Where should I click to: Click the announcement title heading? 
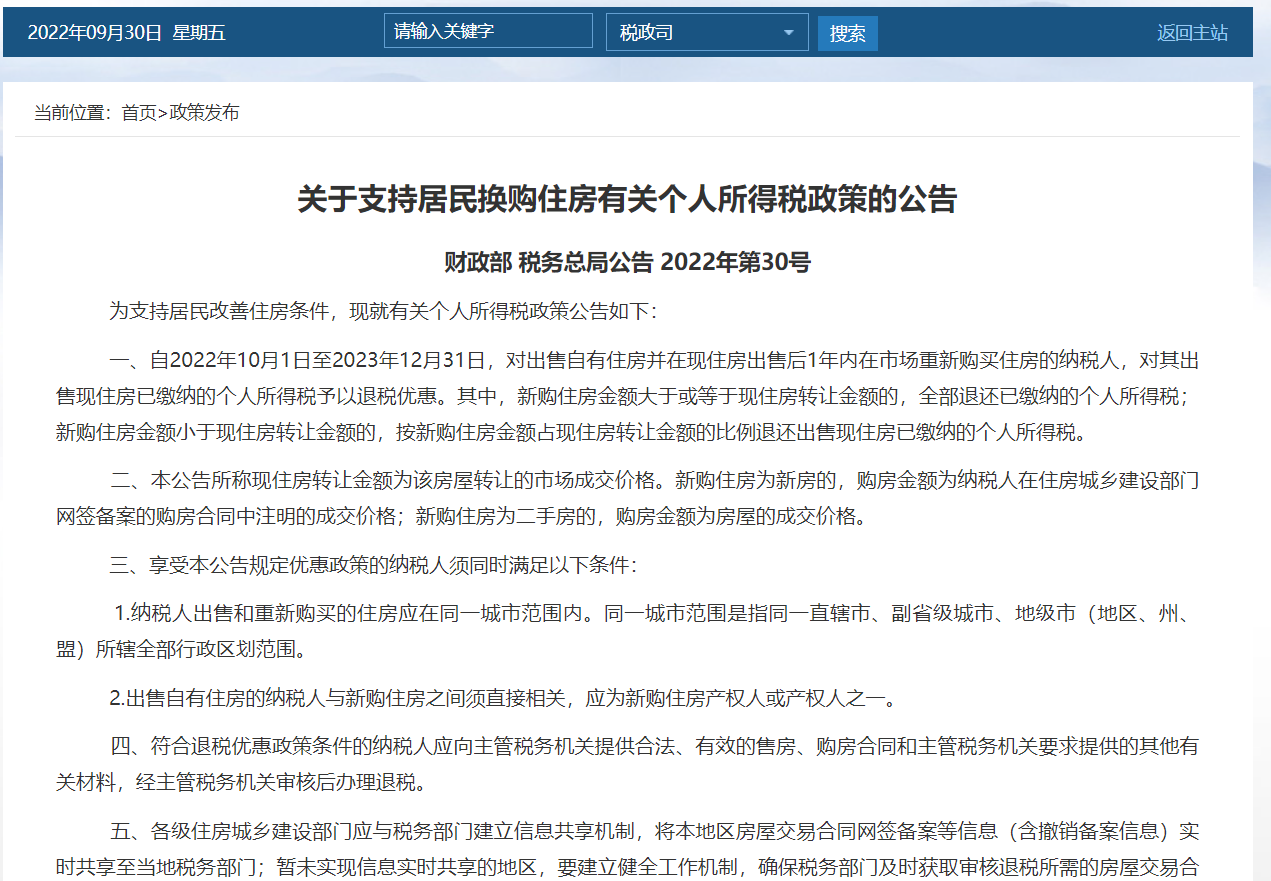(634, 199)
